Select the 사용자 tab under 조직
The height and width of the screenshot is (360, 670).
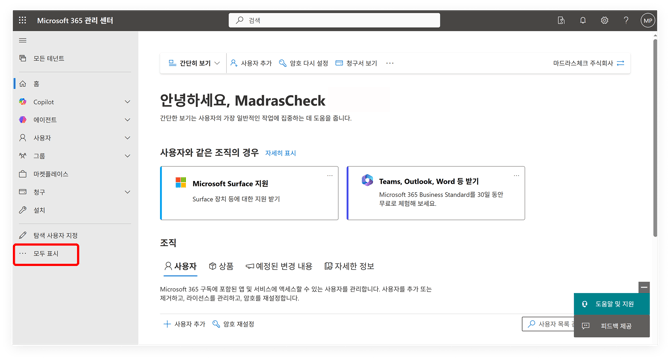click(x=180, y=266)
